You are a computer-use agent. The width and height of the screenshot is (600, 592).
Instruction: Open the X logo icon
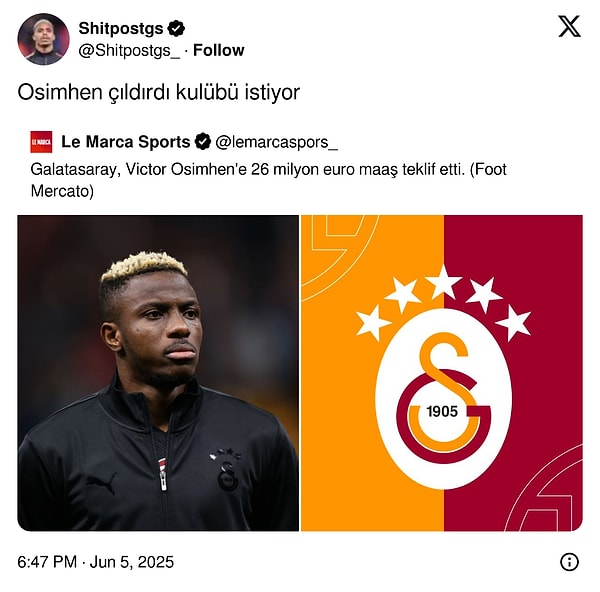click(x=569, y=26)
